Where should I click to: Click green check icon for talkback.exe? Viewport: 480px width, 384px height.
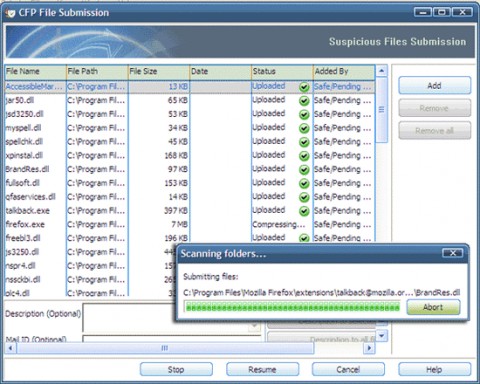[x=304, y=211]
